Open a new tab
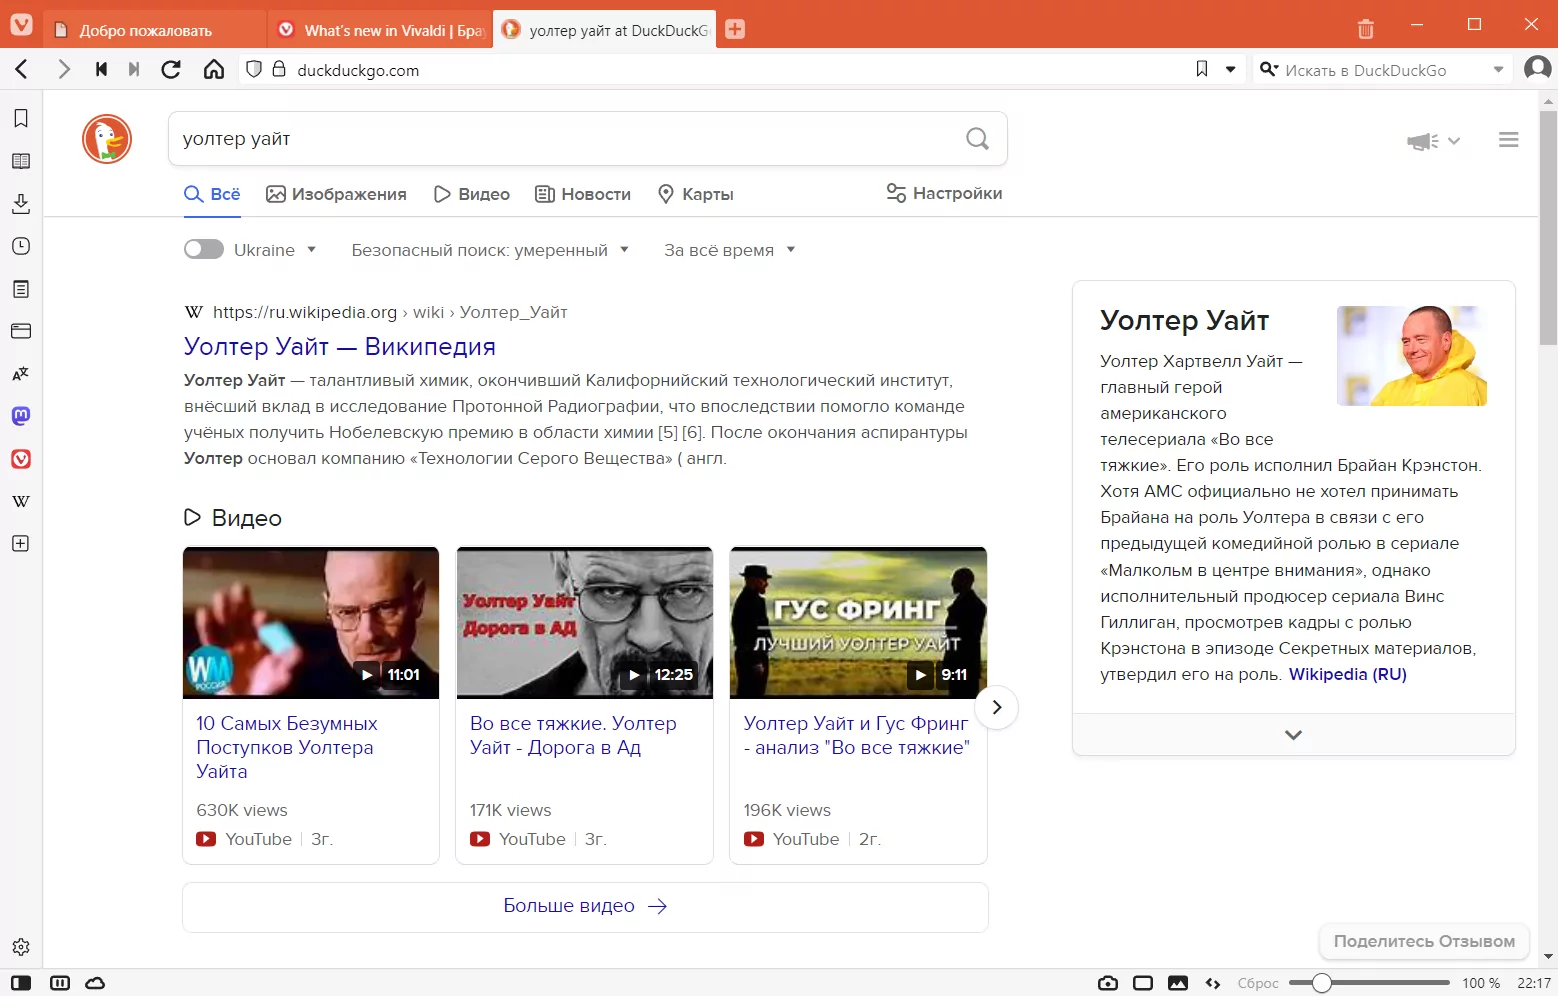 click(735, 29)
